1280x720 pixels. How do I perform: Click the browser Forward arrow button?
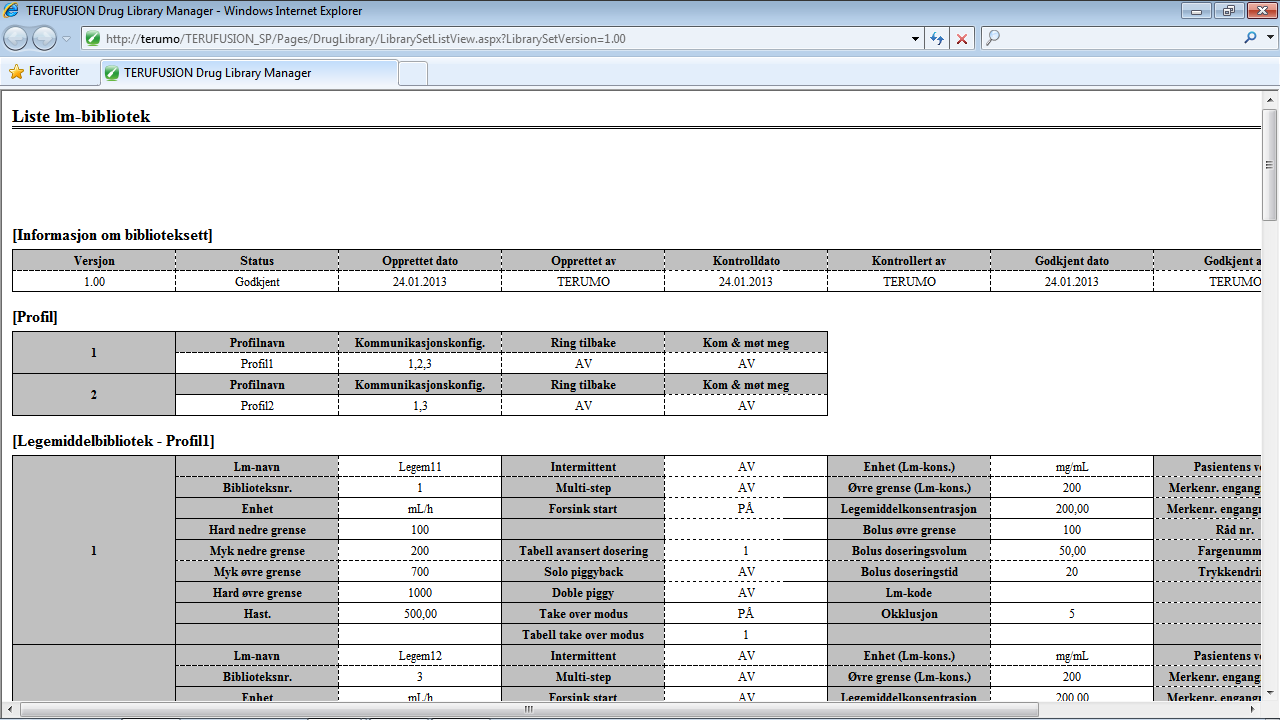coord(44,38)
